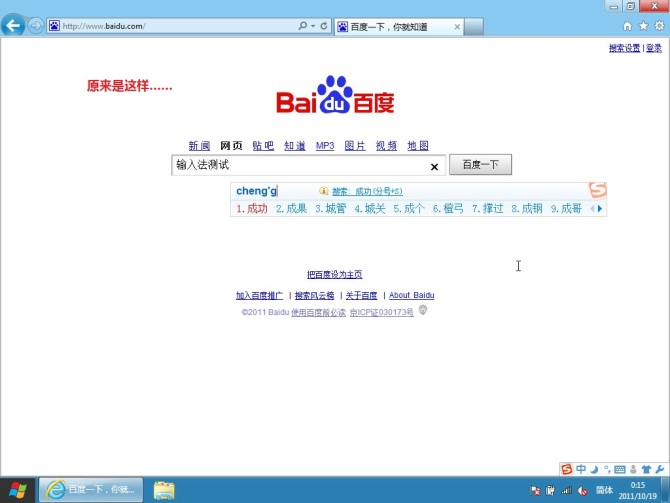The height and width of the screenshot is (503, 670).
Task: Go to next candidate page arrow
Action: [600, 209]
